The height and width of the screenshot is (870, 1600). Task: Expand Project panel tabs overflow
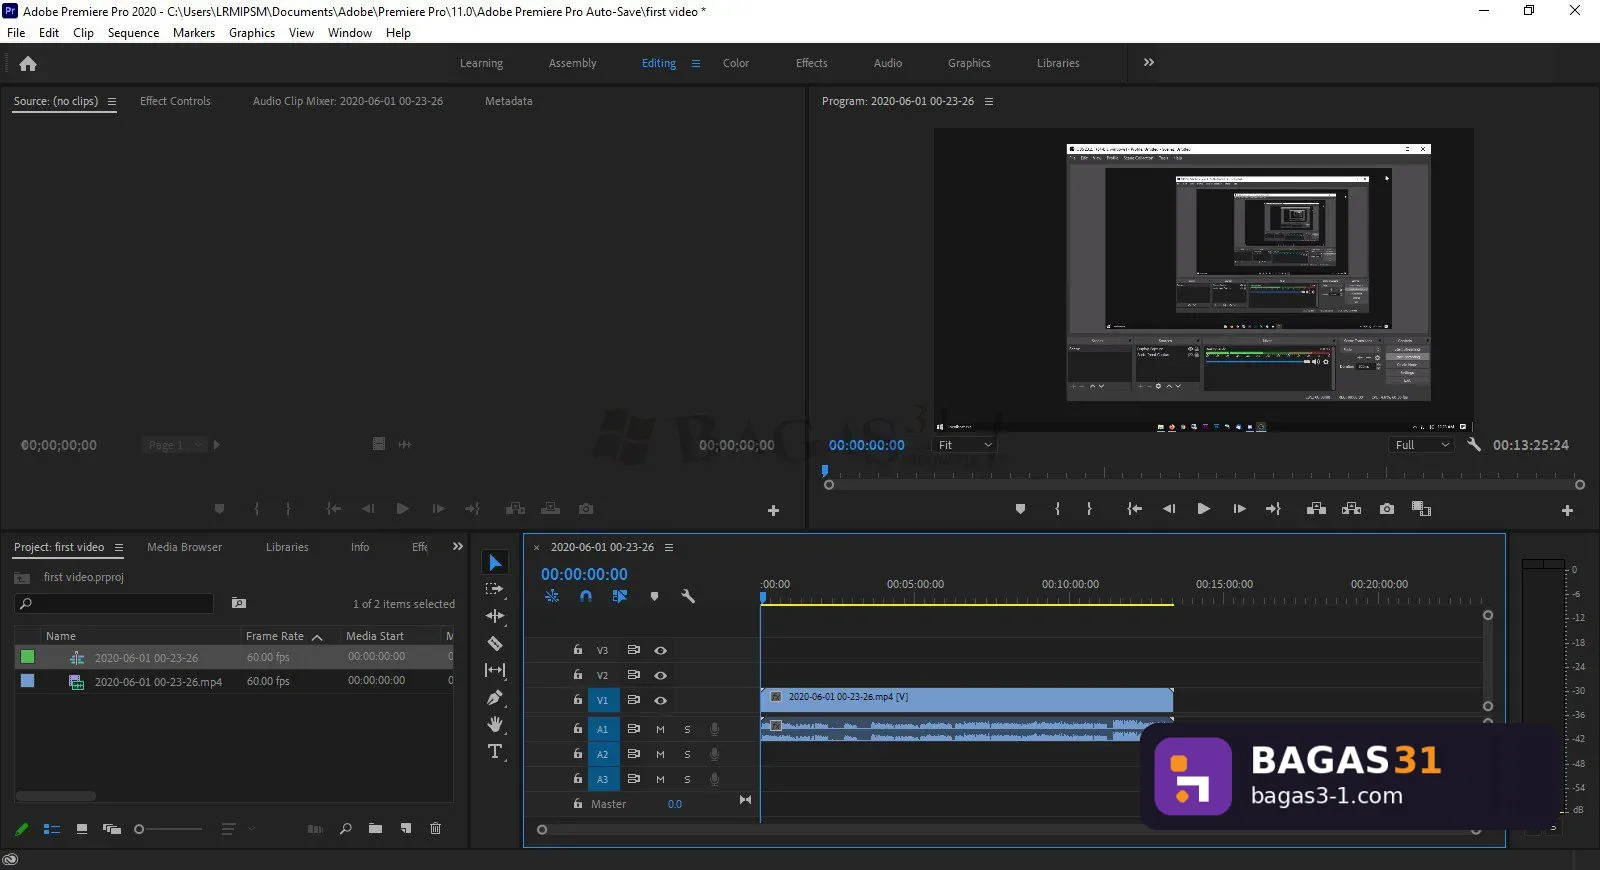pos(458,547)
